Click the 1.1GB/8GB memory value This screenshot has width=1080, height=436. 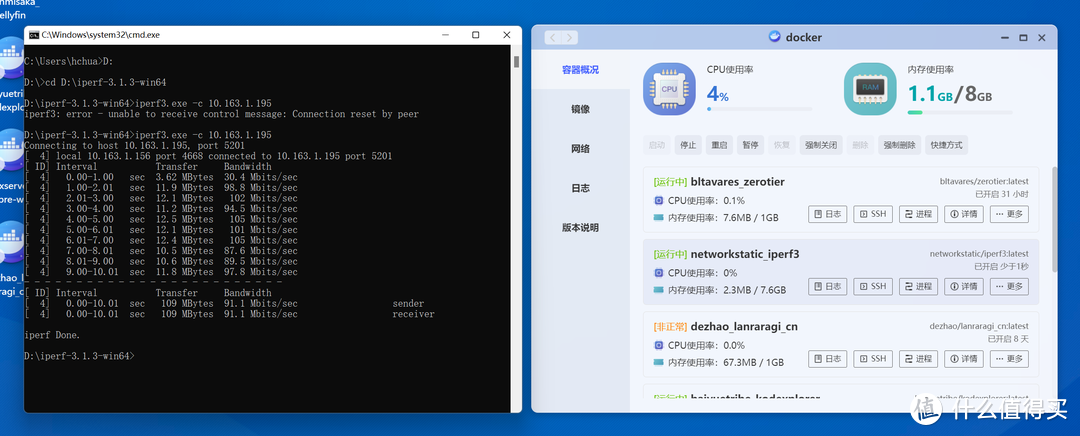950,94
